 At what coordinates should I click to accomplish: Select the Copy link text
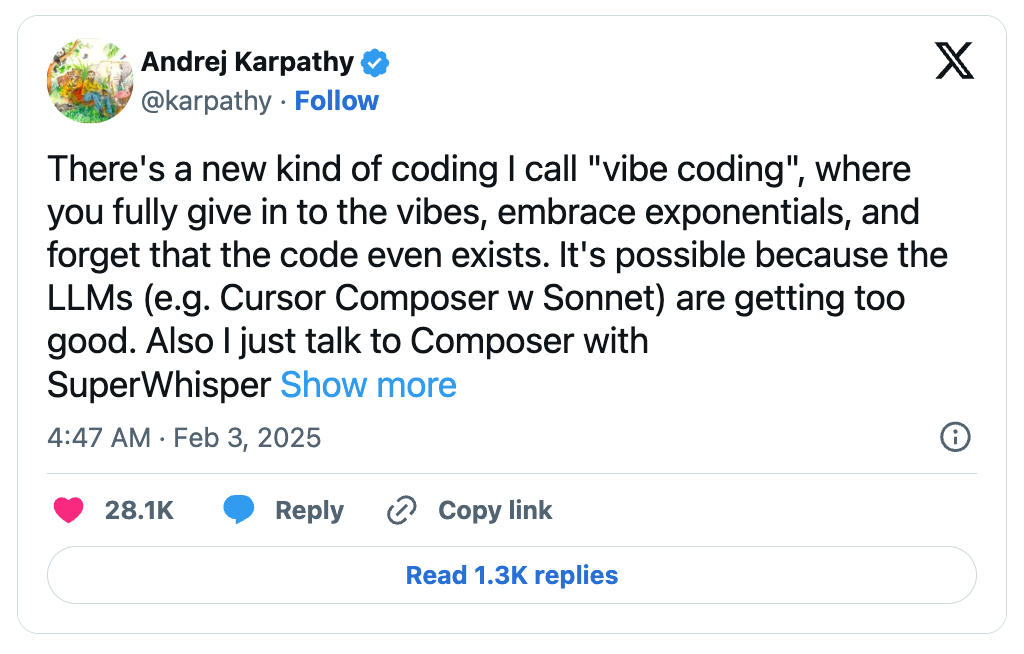pos(495,511)
